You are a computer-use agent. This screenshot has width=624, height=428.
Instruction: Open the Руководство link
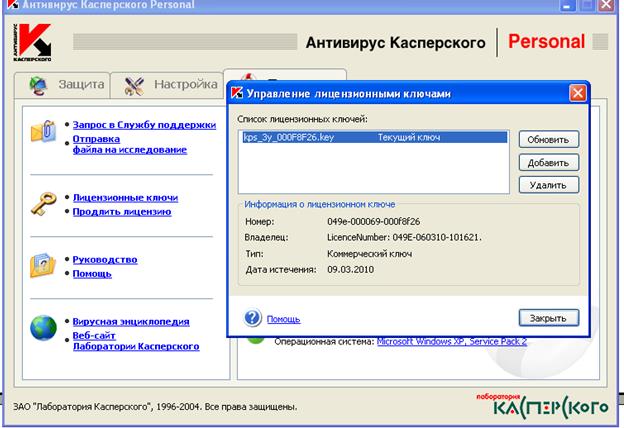pyautogui.click(x=105, y=260)
